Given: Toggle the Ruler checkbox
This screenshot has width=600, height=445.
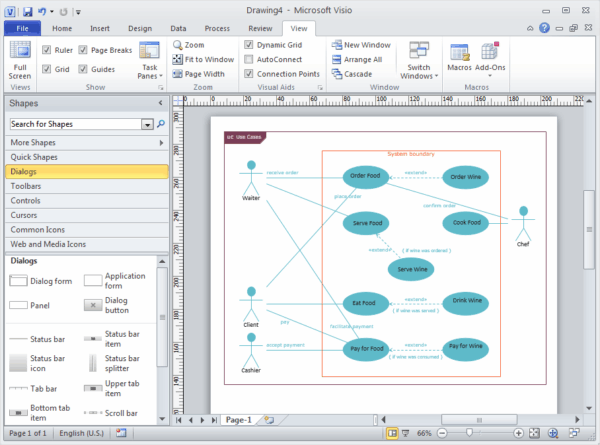Looking at the screenshot, I should 47,49.
